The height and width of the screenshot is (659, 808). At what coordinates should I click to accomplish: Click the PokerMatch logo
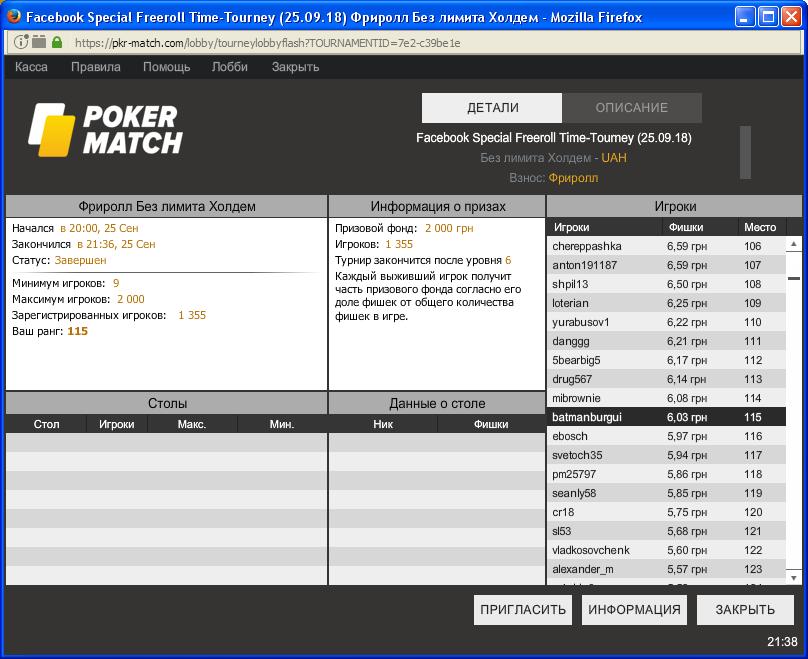tap(106, 130)
